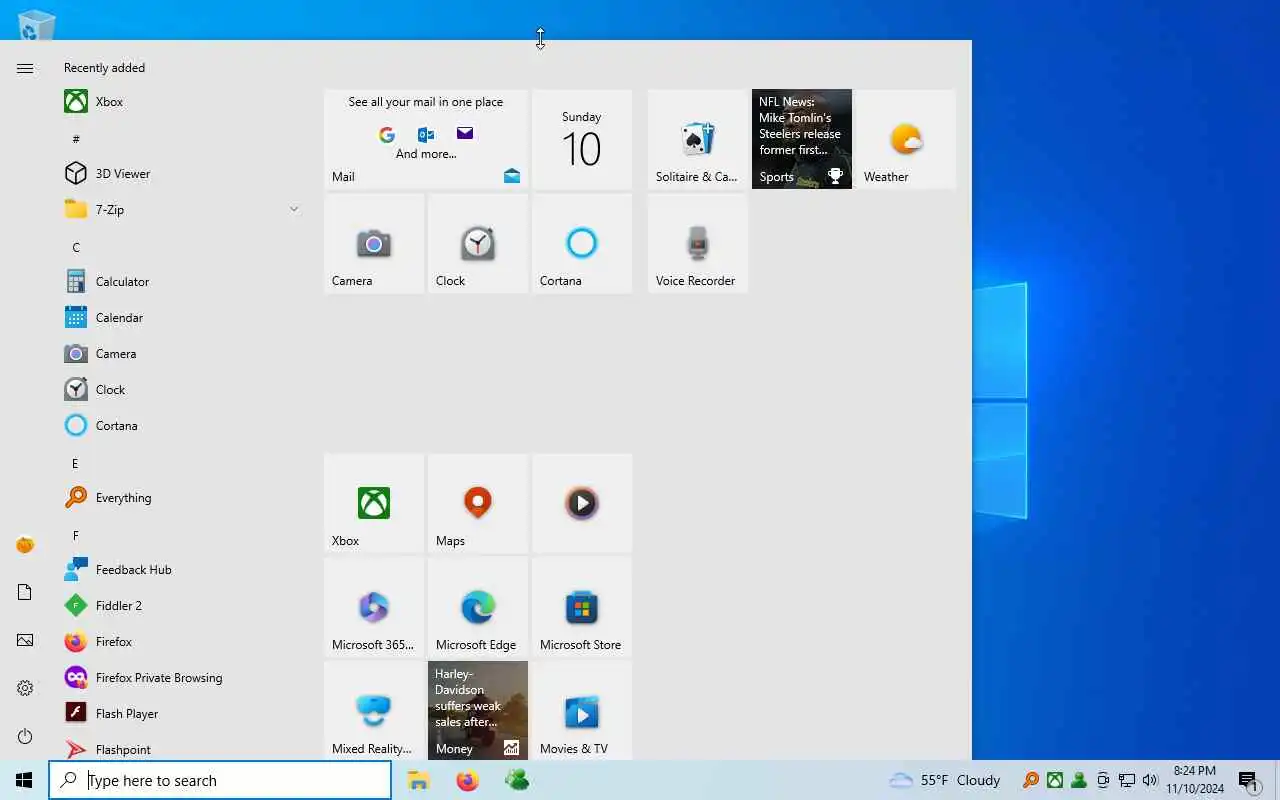Click the Everything tray icon
The height and width of the screenshot is (800, 1280).
1030,780
